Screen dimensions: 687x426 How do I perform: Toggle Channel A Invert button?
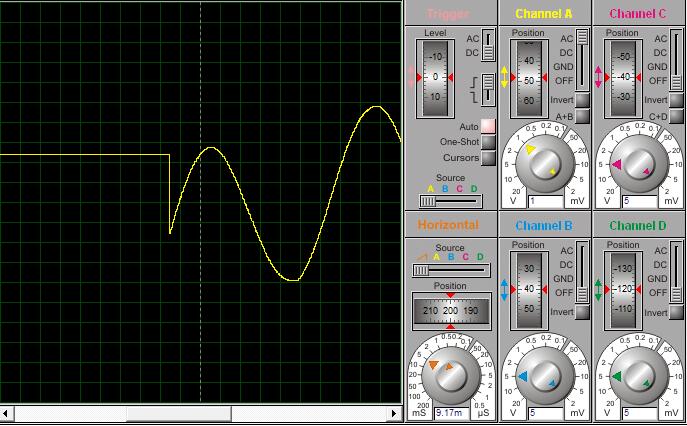582,100
